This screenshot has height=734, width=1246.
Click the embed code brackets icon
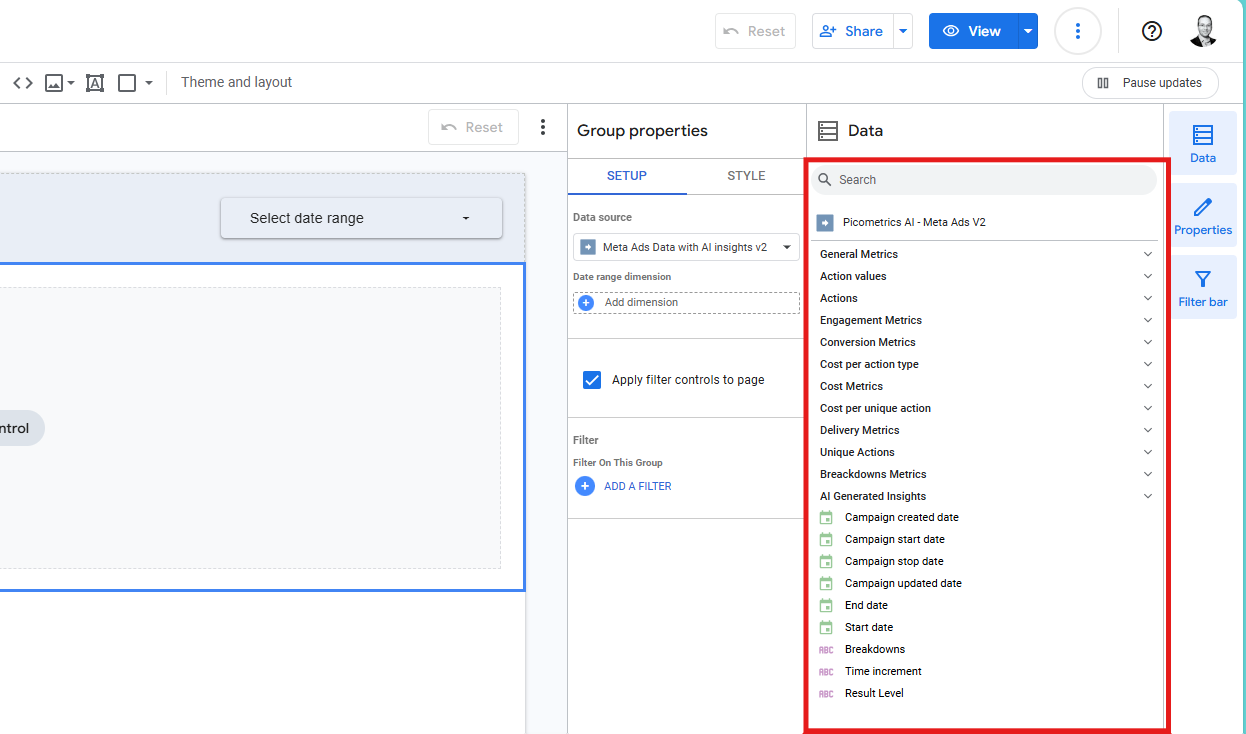23,83
